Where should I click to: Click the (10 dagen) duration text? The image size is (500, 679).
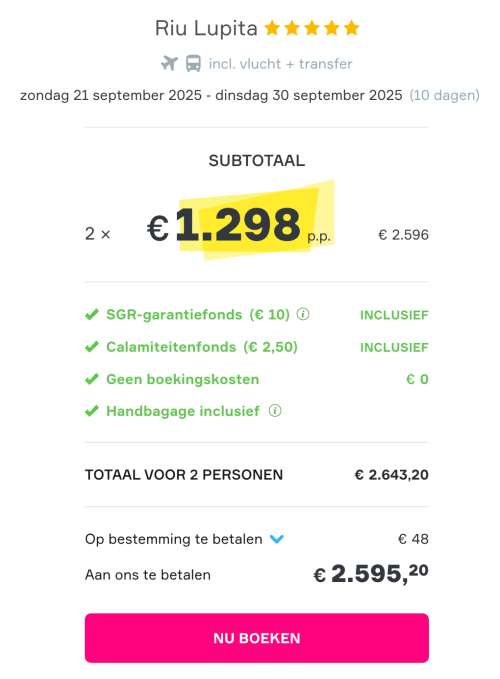[445, 95]
